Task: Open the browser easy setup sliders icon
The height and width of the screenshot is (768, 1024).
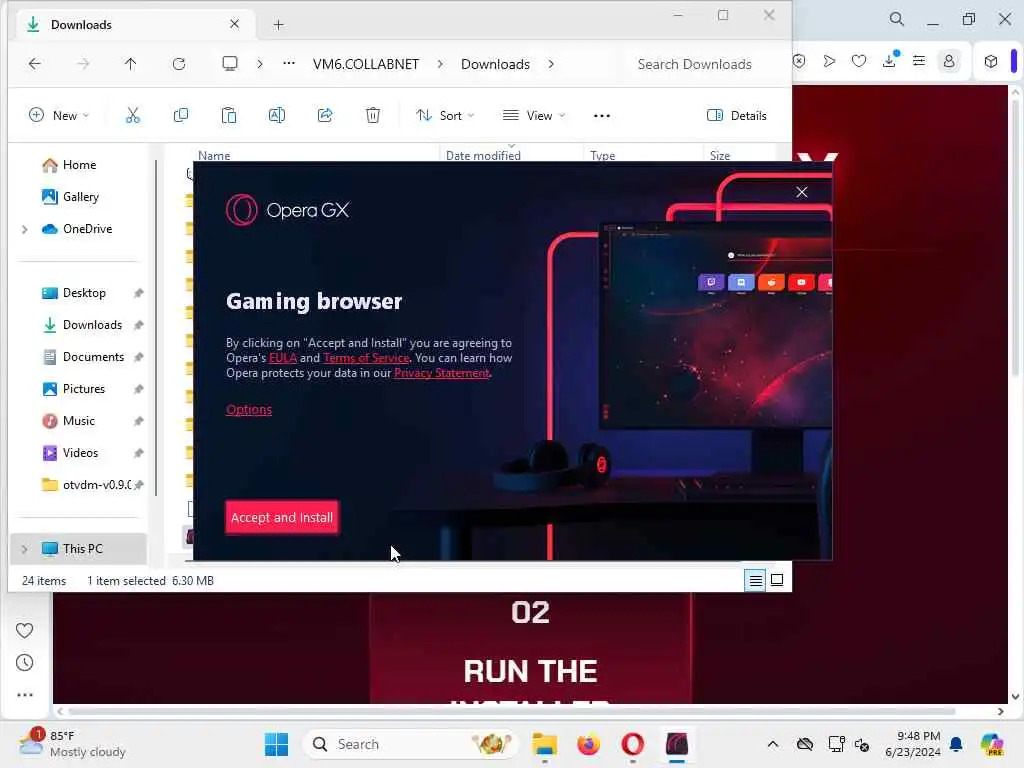Action: 919,61
